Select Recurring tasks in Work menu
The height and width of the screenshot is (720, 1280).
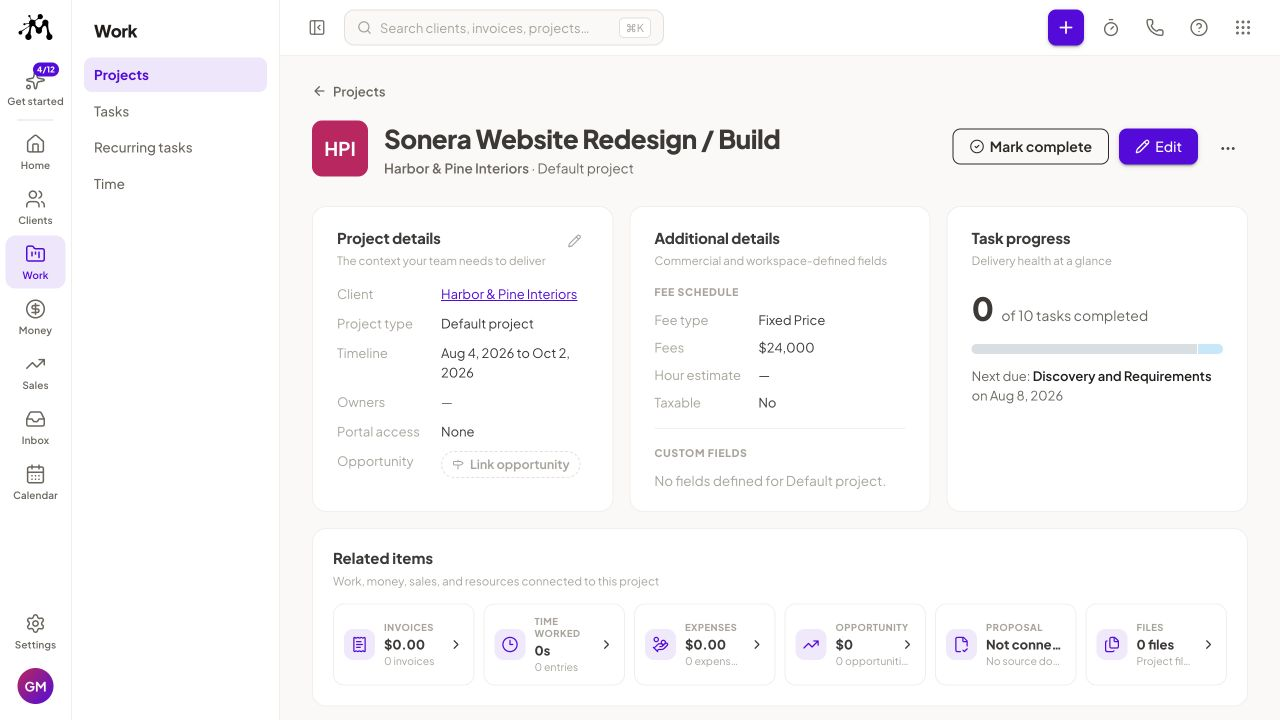pyautogui.click(x=175, y=147)
